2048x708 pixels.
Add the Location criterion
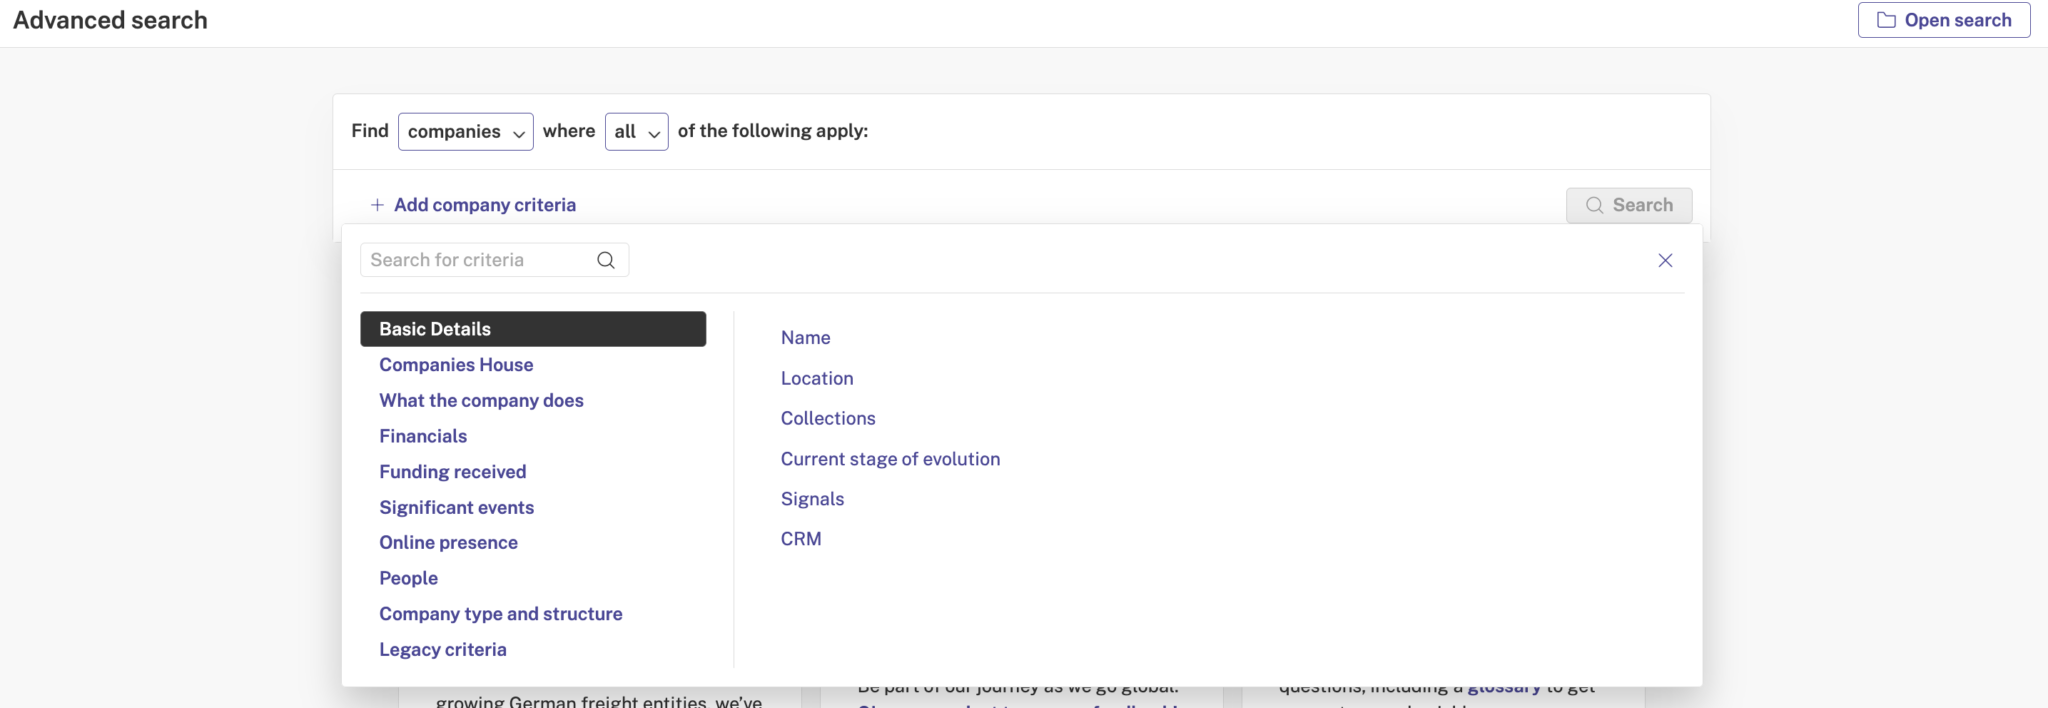[817, 378]
